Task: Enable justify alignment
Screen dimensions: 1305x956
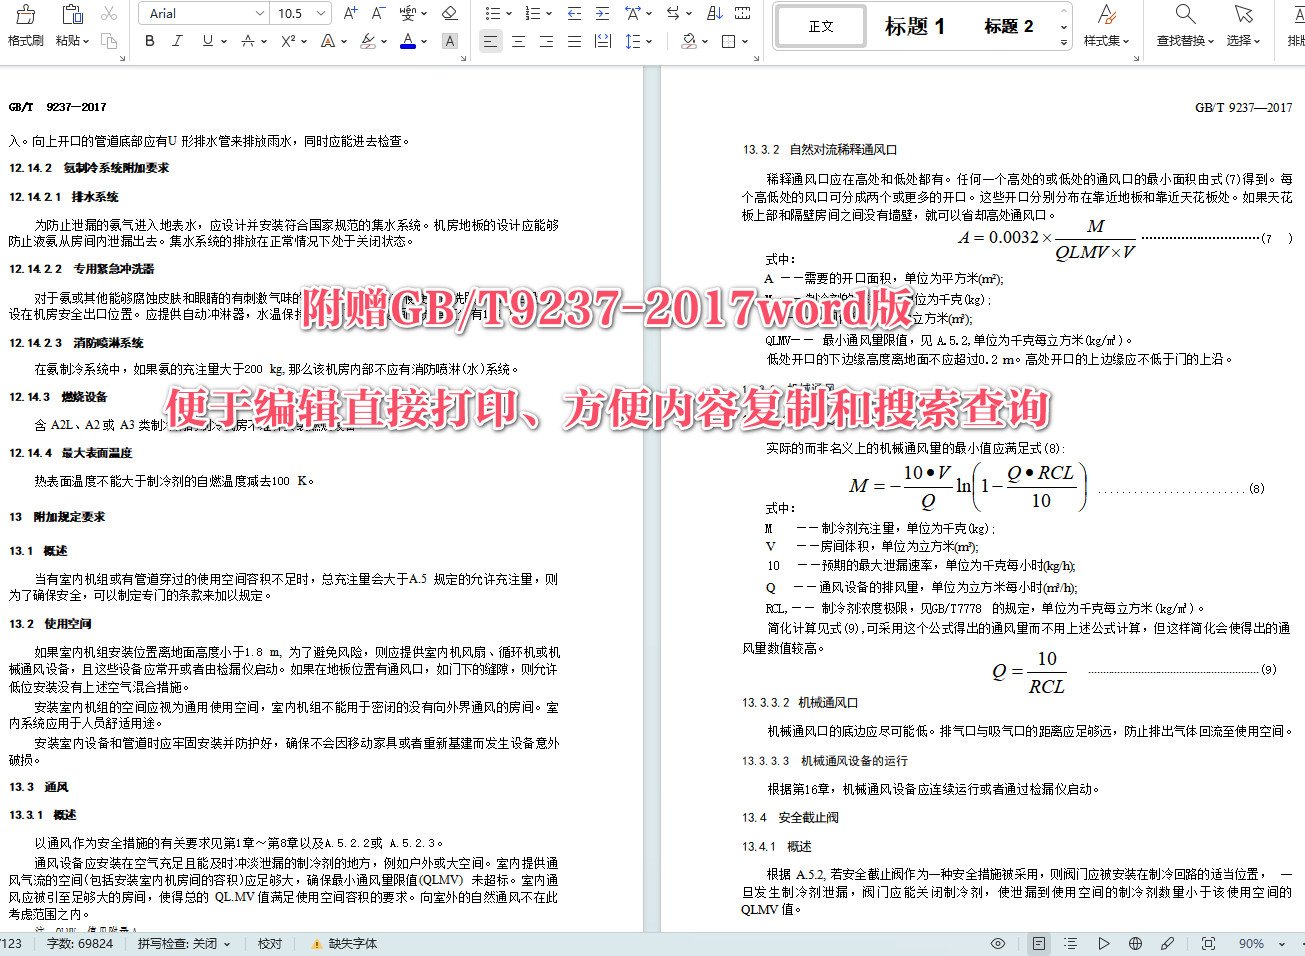Action: [x=573, y=42]
